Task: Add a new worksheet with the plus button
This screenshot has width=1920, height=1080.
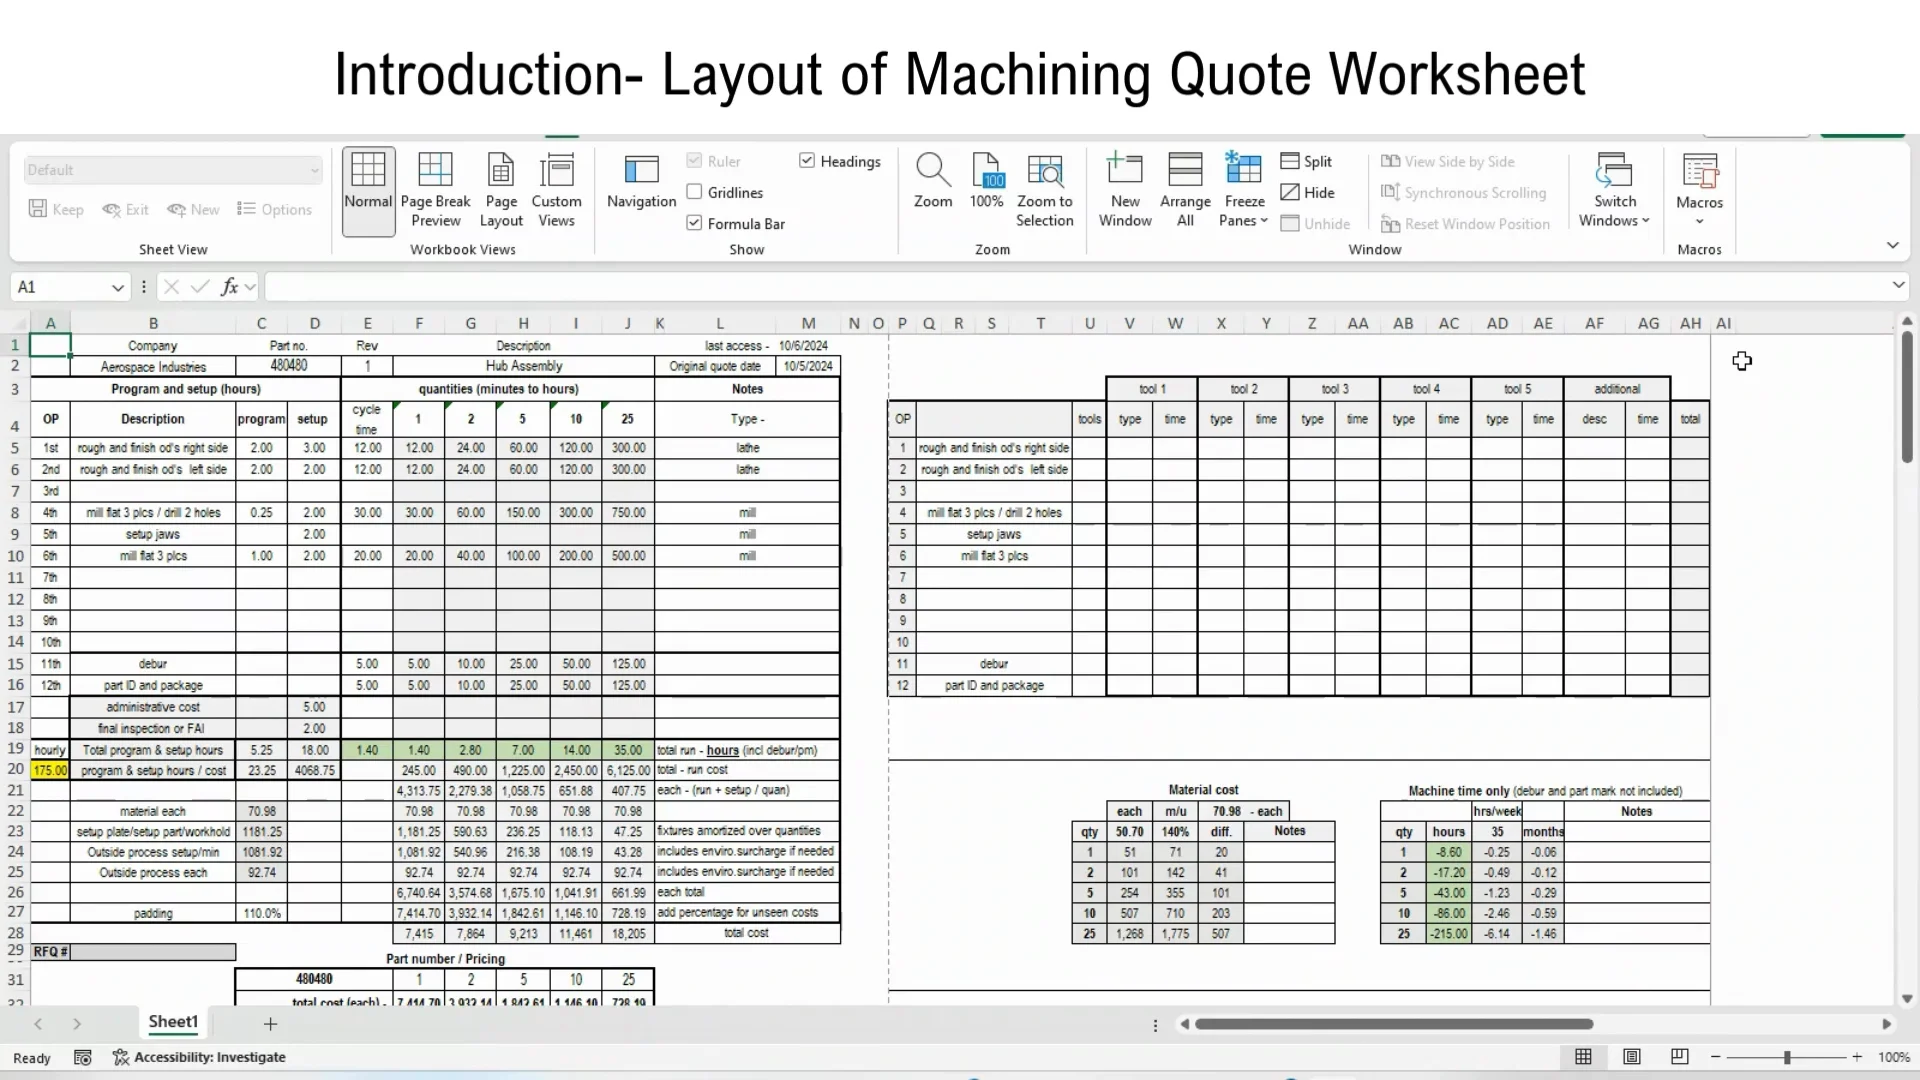Action: [x=270, y=1023]
